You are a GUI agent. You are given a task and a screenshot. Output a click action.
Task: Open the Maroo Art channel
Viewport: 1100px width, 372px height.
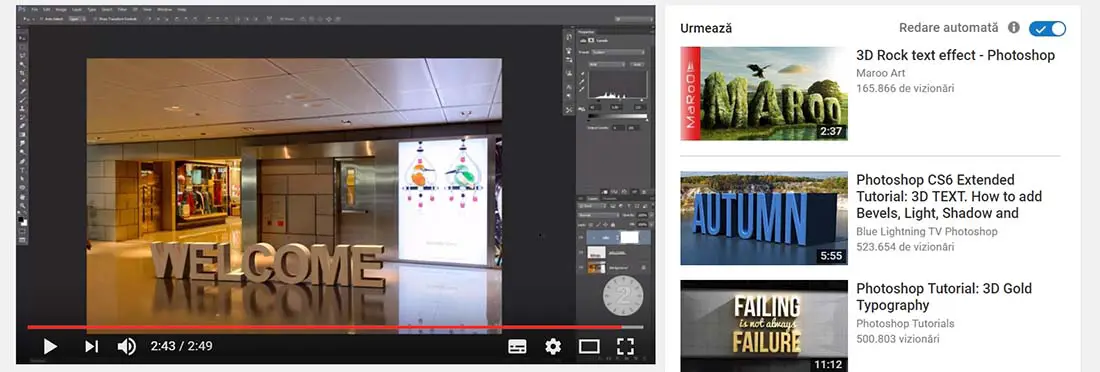(x=880, y=73)
